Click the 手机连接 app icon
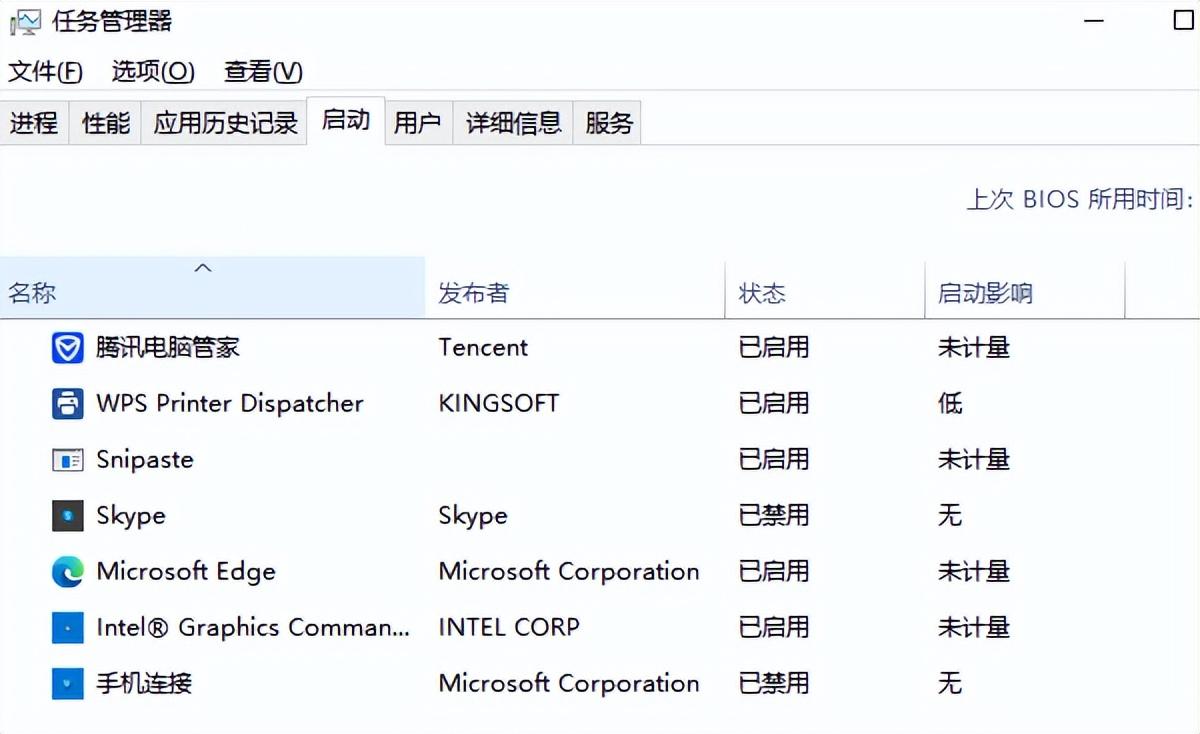 (x=67, y=684)
